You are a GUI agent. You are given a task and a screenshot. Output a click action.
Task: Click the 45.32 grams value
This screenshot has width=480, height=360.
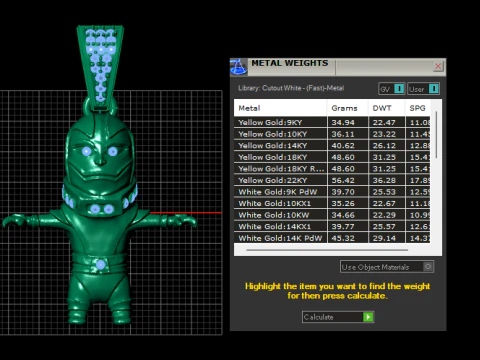coord(343,238)
